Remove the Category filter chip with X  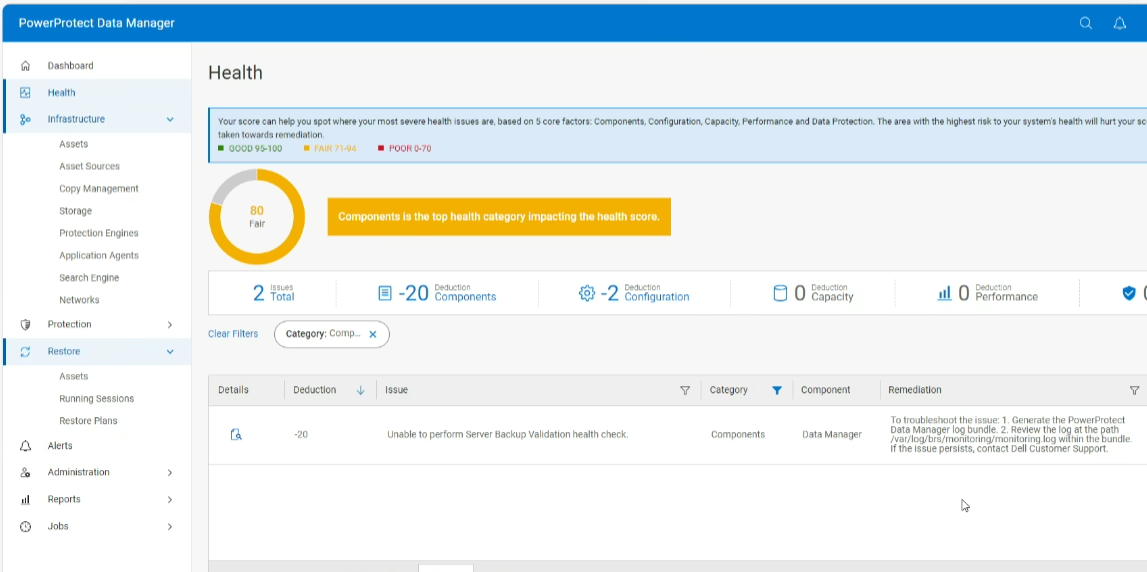[x=373, y=334]
